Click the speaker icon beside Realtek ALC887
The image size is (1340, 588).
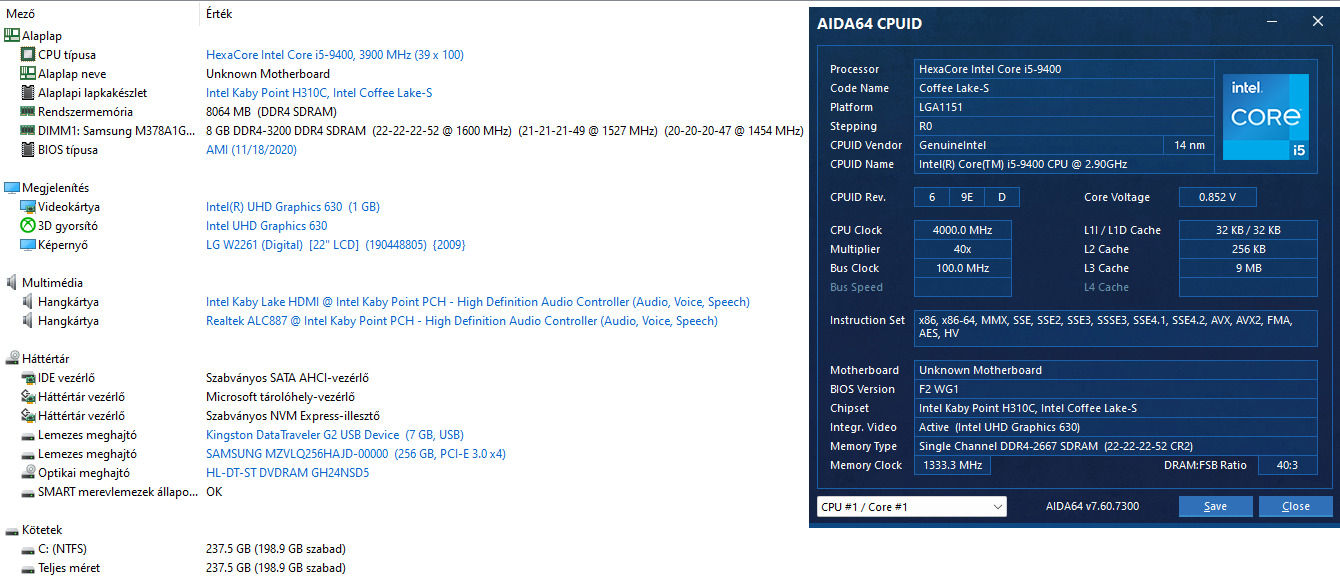(x=28, y=321)
